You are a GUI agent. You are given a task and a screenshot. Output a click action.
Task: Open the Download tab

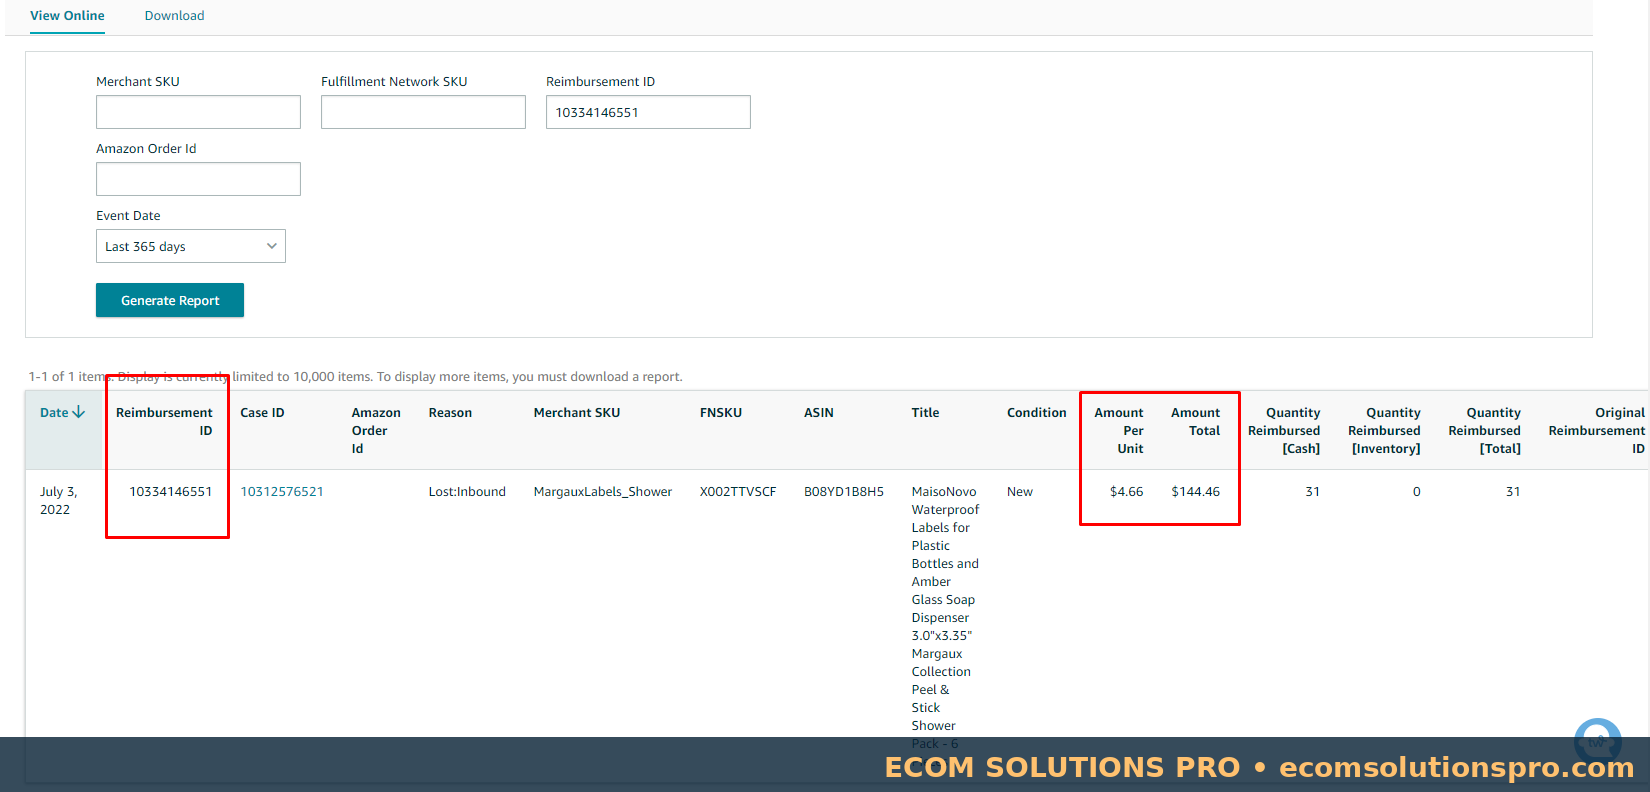coord(174,16)
